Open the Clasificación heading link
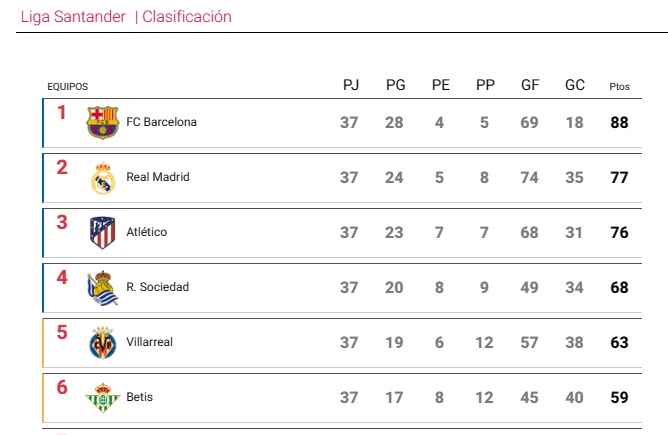This screenshot has height=435, width=668. coord(187,17)
